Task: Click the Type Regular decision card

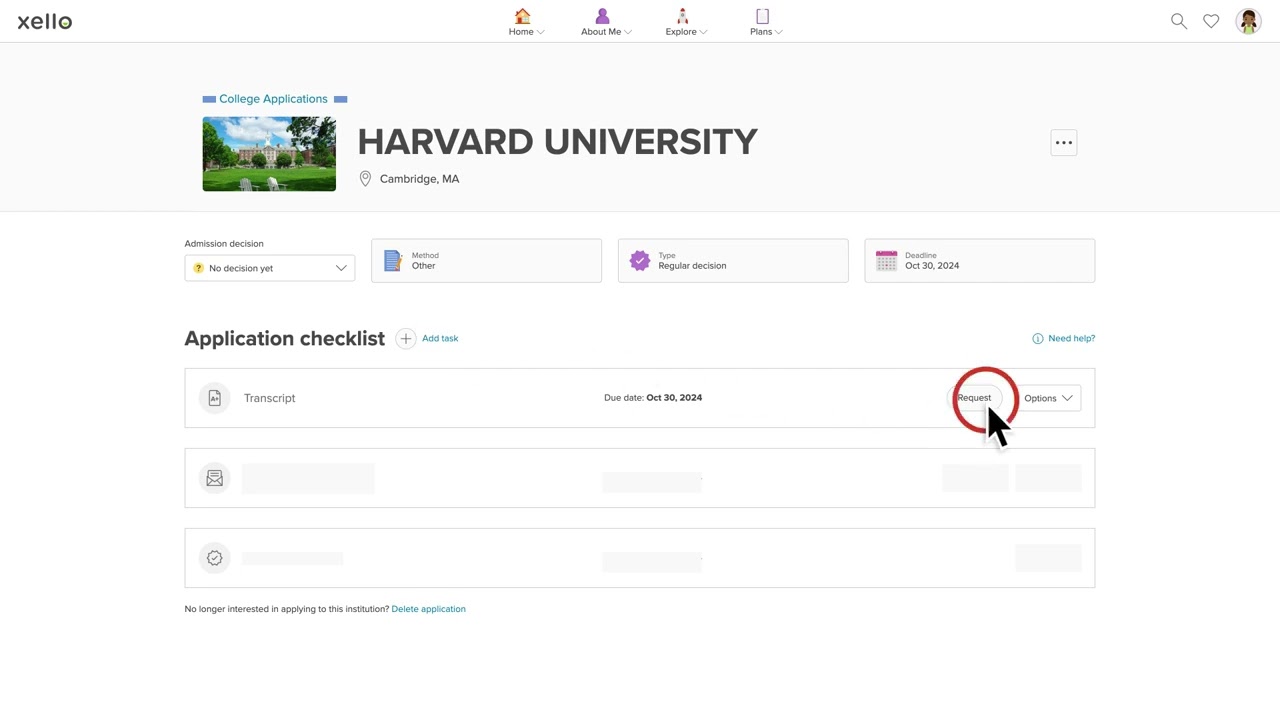Action: pyautogui.click(x=733, y=261)
